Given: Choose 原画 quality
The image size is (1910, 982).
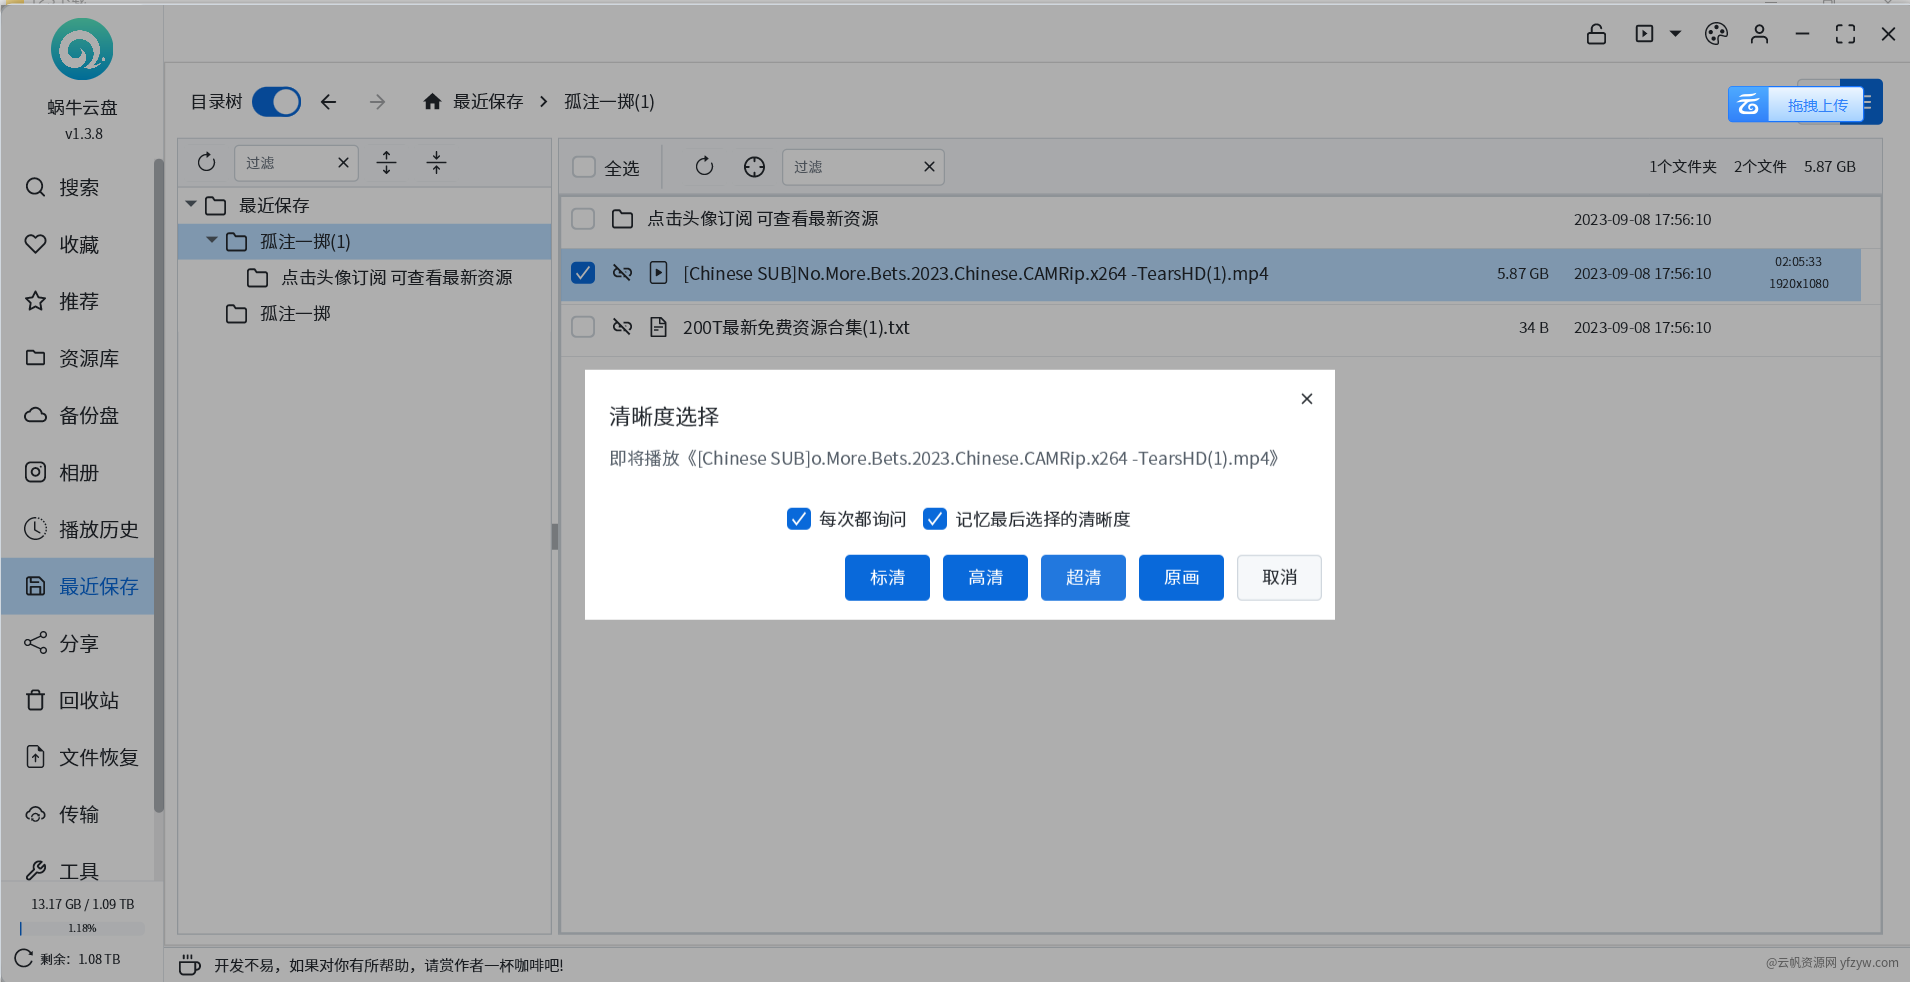Looking at the screenshot, I should click(x=1181, y=578).
